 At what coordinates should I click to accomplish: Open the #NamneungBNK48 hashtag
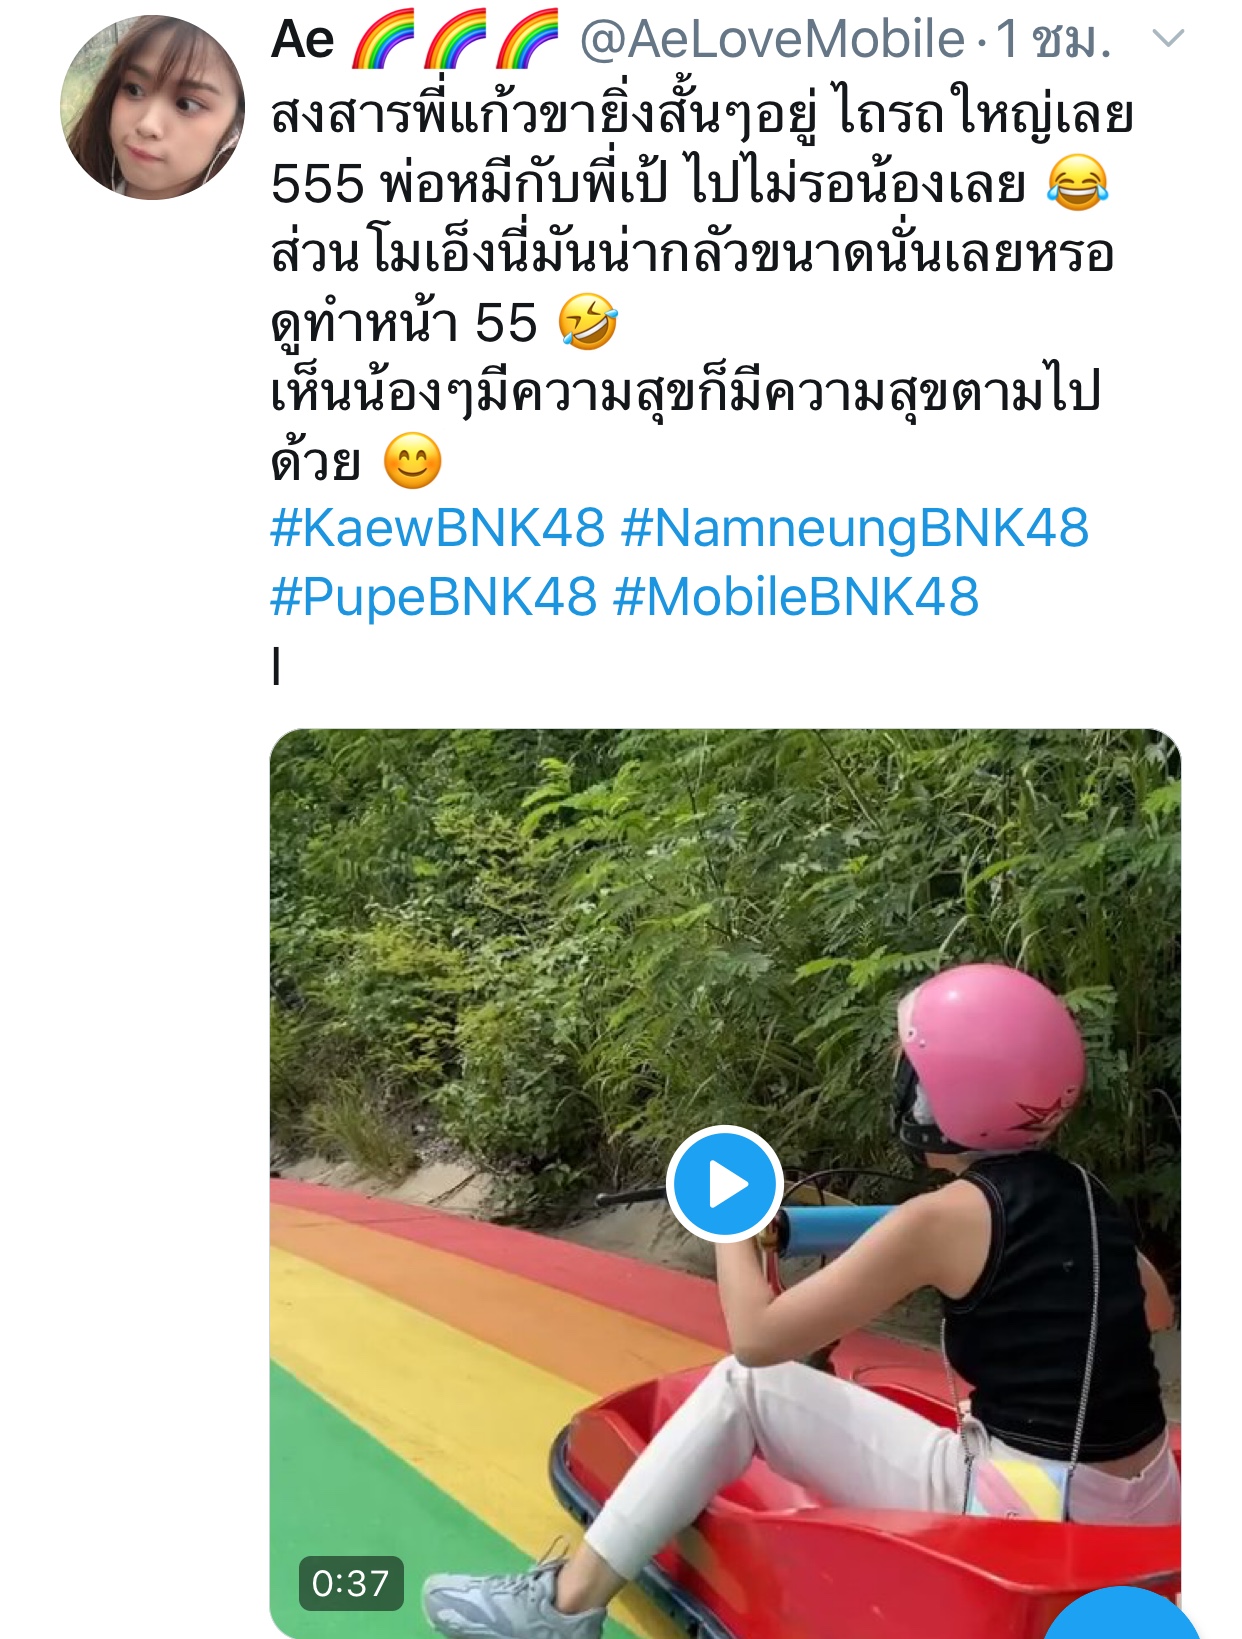click(x=855, y=528)
